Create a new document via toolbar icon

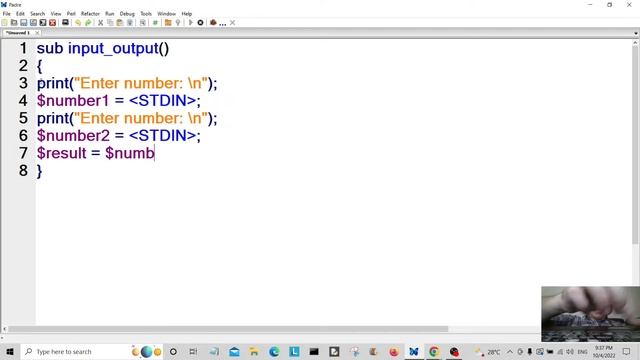click(x=4, y=23)
